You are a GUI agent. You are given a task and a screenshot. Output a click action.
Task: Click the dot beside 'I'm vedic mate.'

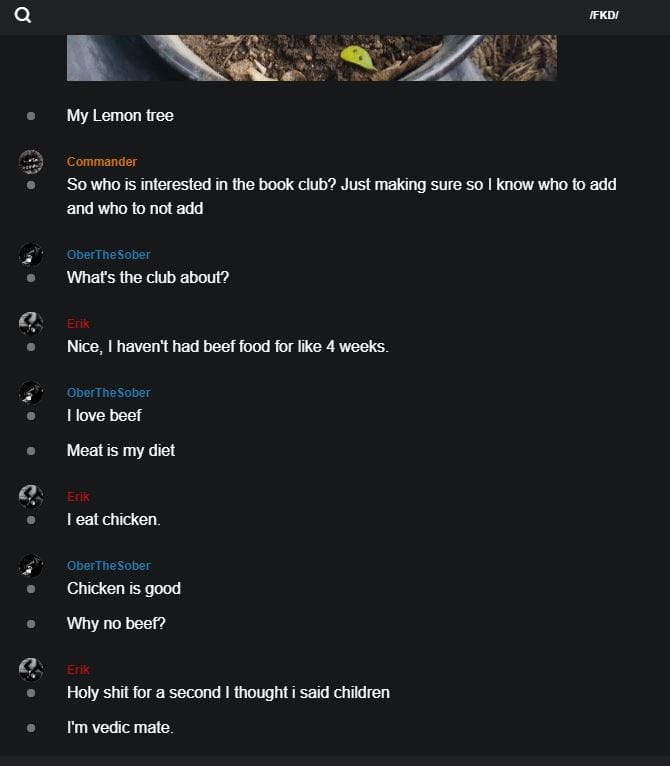[x=31, y=728]
